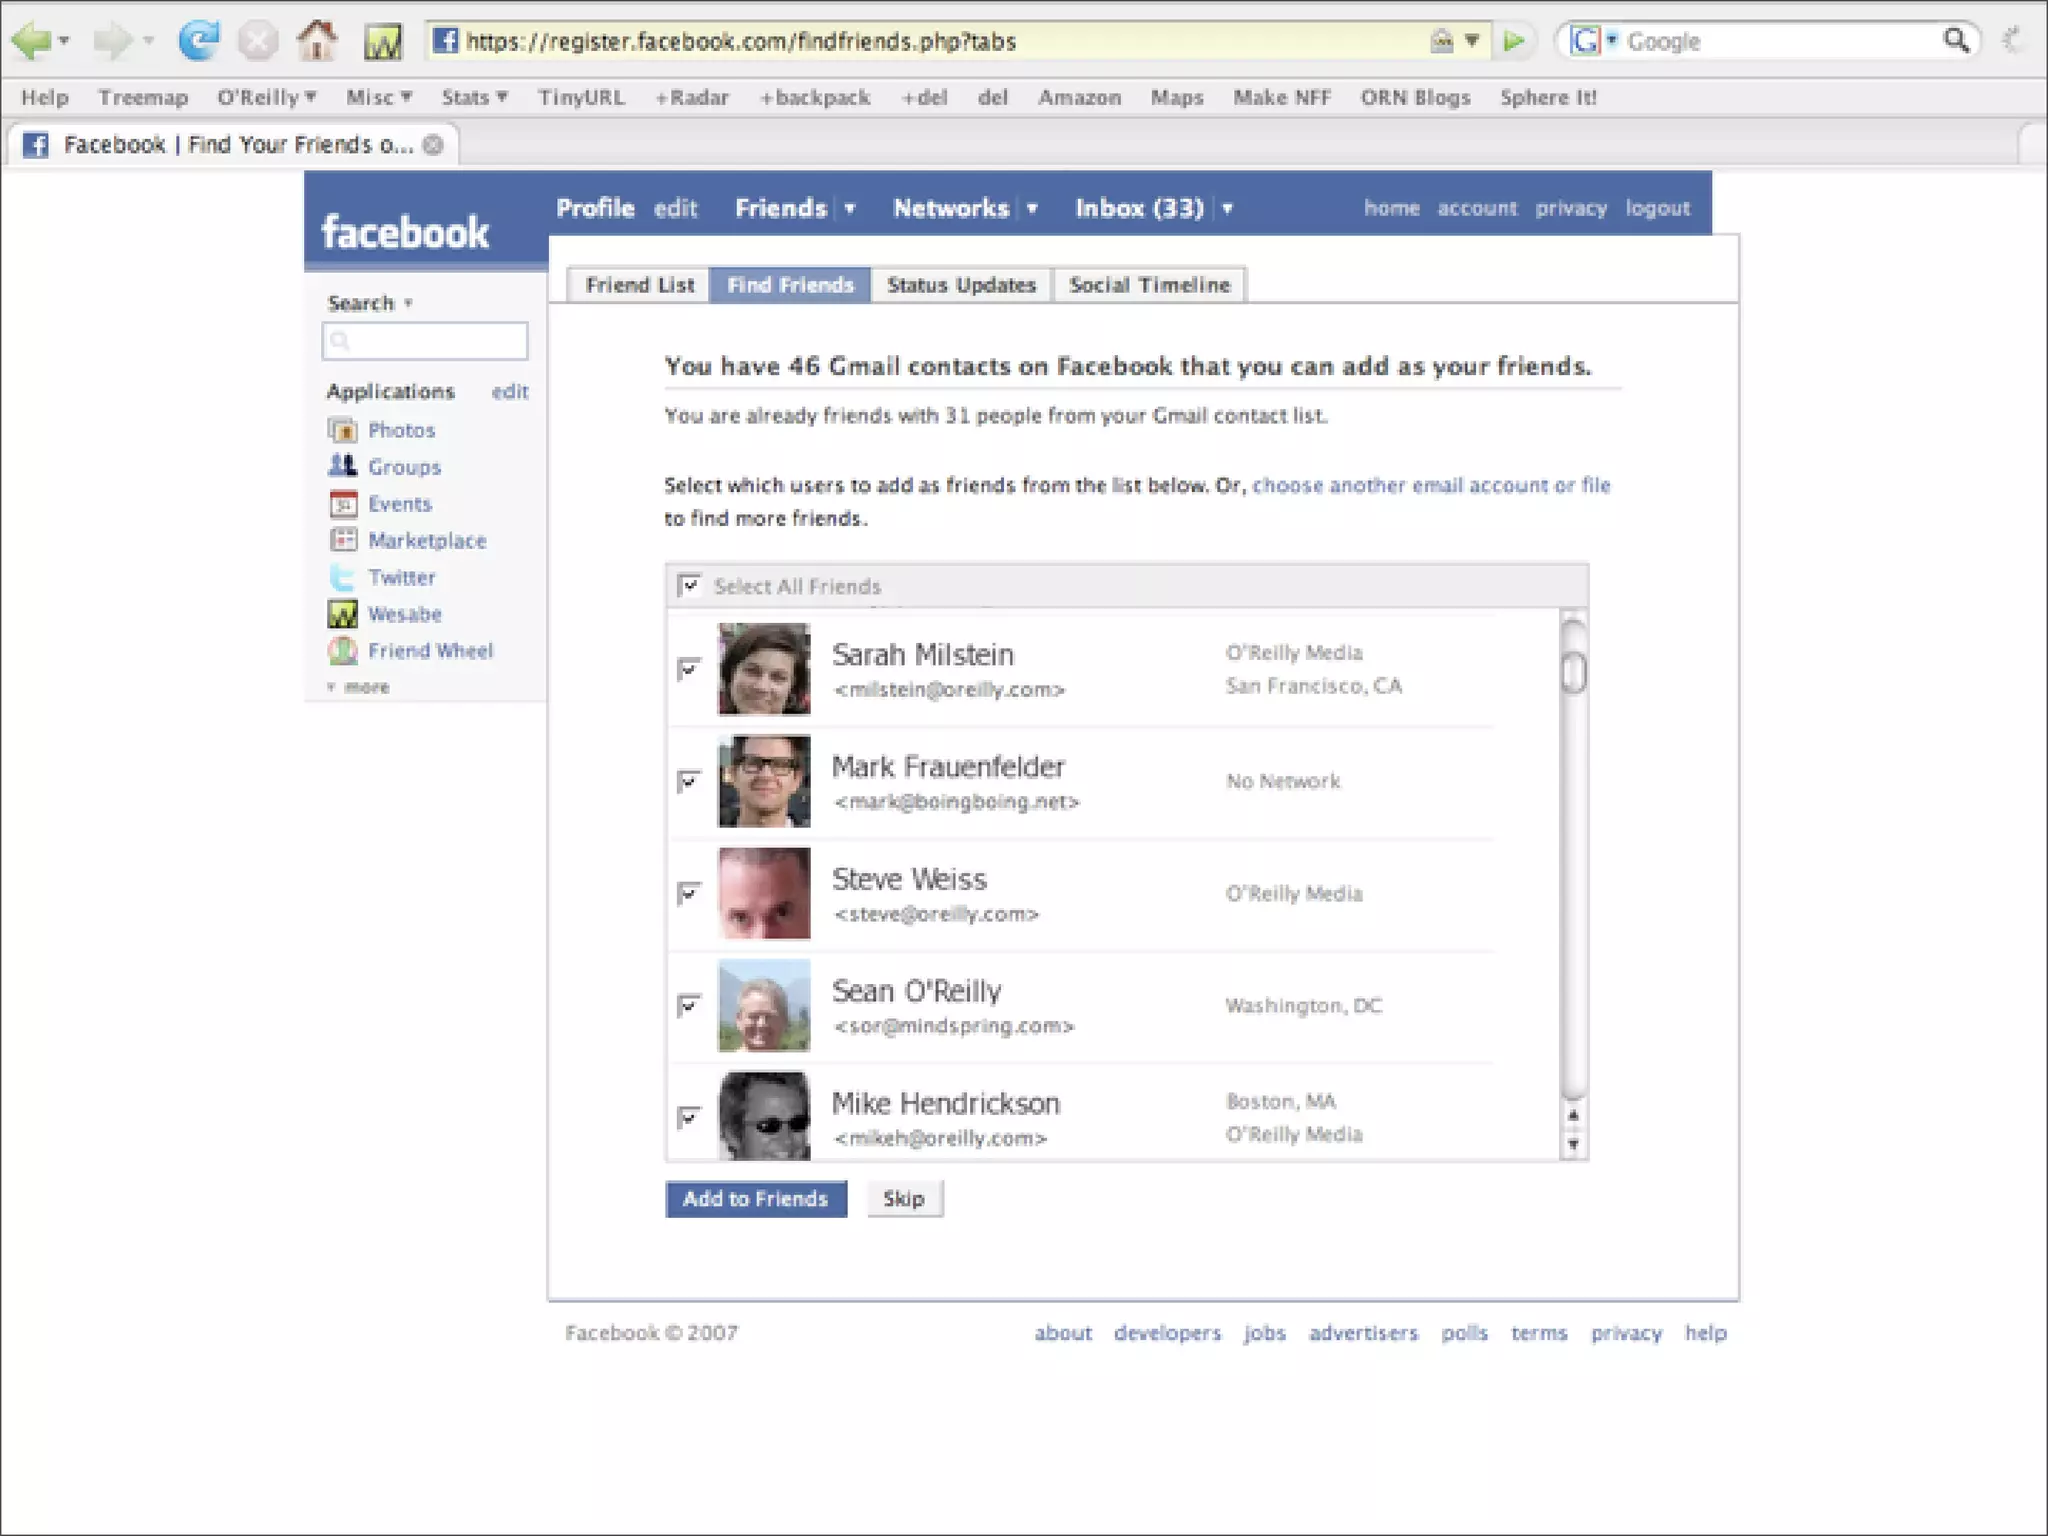Open the Friends menu dropdown arrow
The image size is (2048, 1536).
pyautogui.click(x=850, y=209)
